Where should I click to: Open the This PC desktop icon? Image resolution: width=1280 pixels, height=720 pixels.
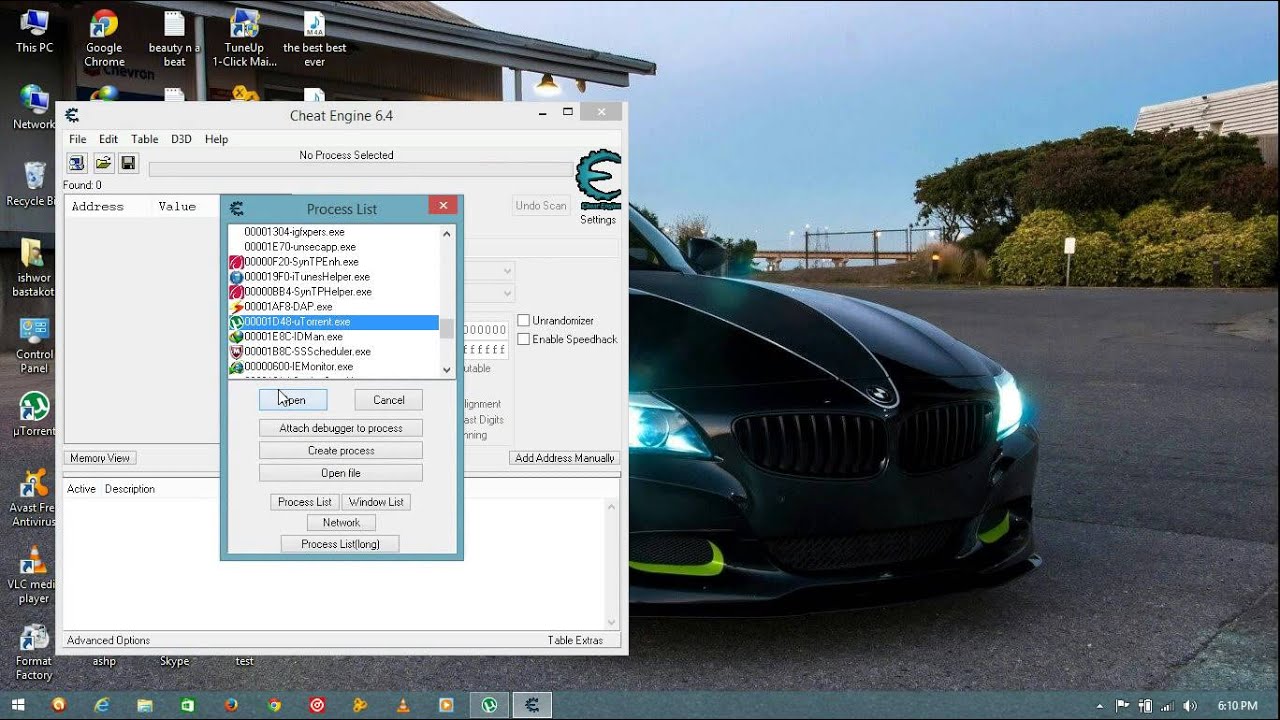pyautogui.click(x=34, y=31)
